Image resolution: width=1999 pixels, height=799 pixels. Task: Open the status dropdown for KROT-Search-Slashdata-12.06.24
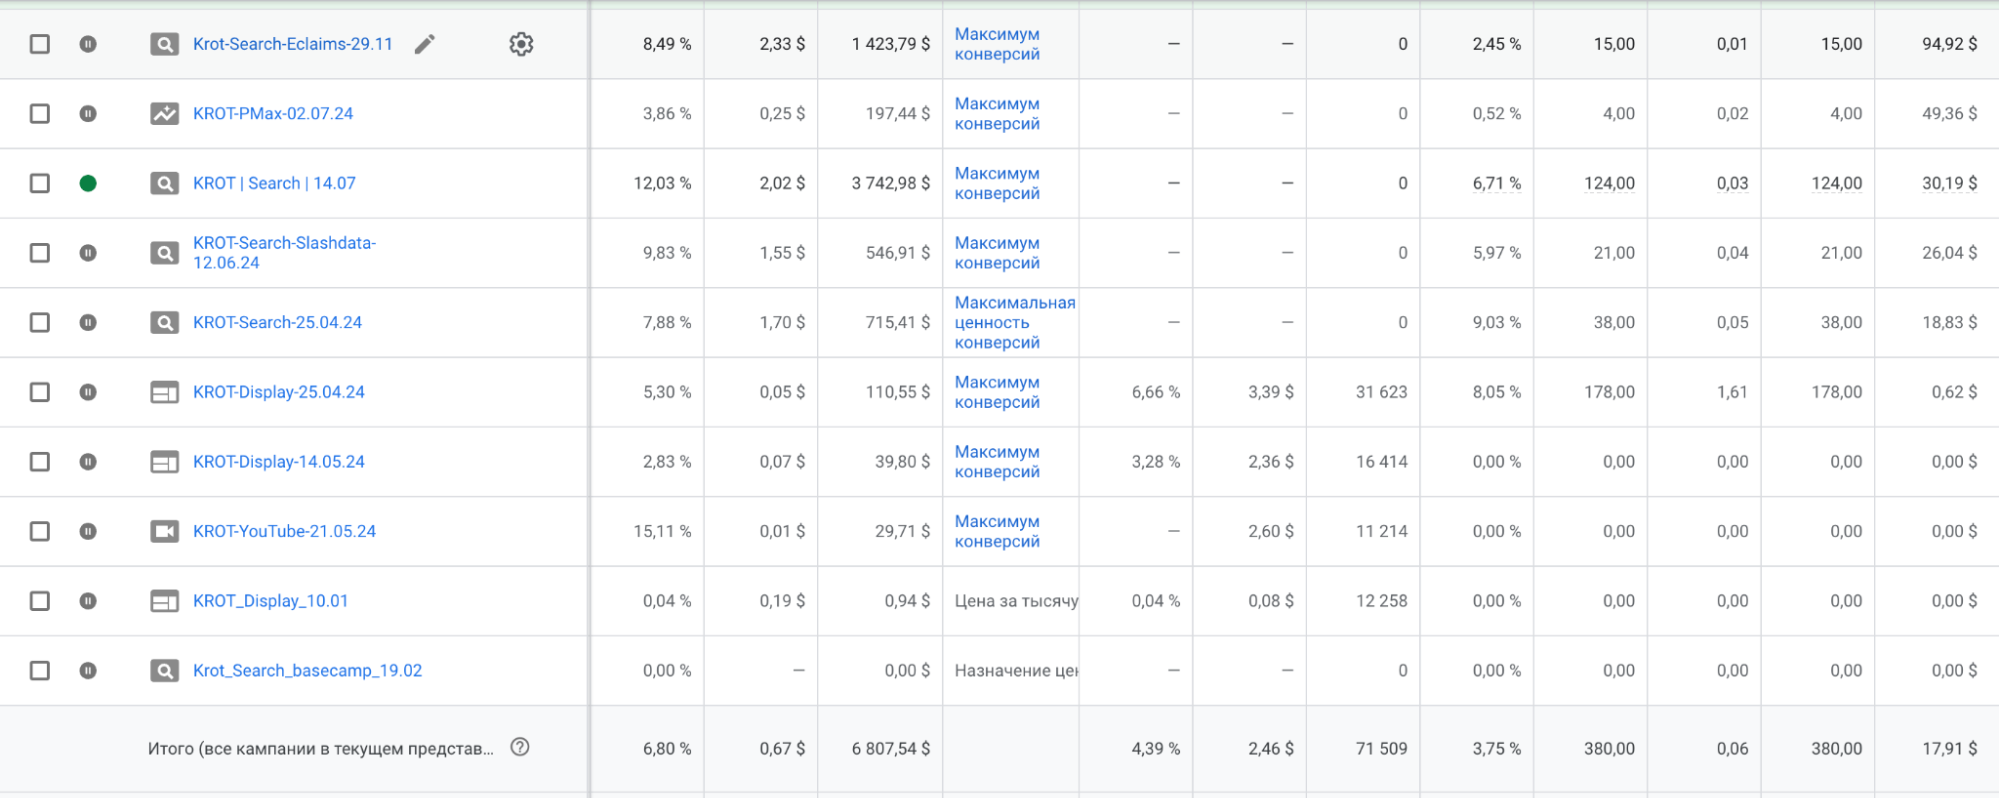point(88,253)
